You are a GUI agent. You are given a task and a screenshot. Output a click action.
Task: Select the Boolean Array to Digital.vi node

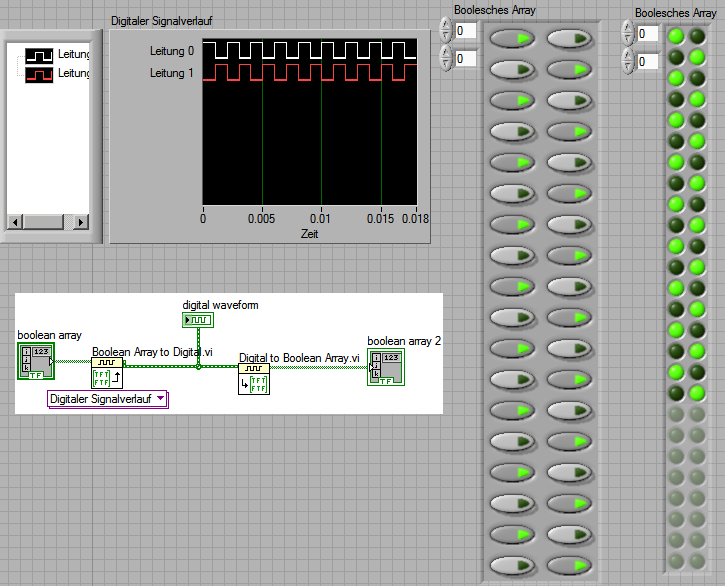106,373
